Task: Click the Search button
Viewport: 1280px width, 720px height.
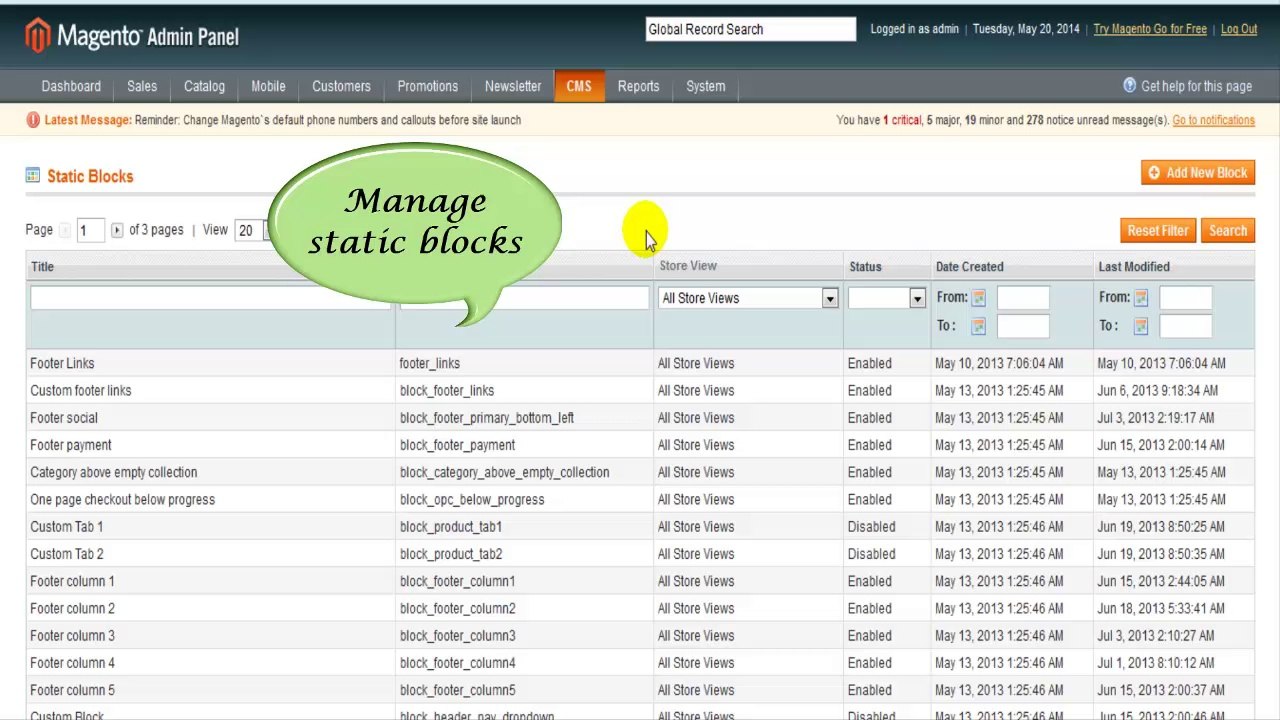Action: pyautogui.click(x=1228, y=231)
